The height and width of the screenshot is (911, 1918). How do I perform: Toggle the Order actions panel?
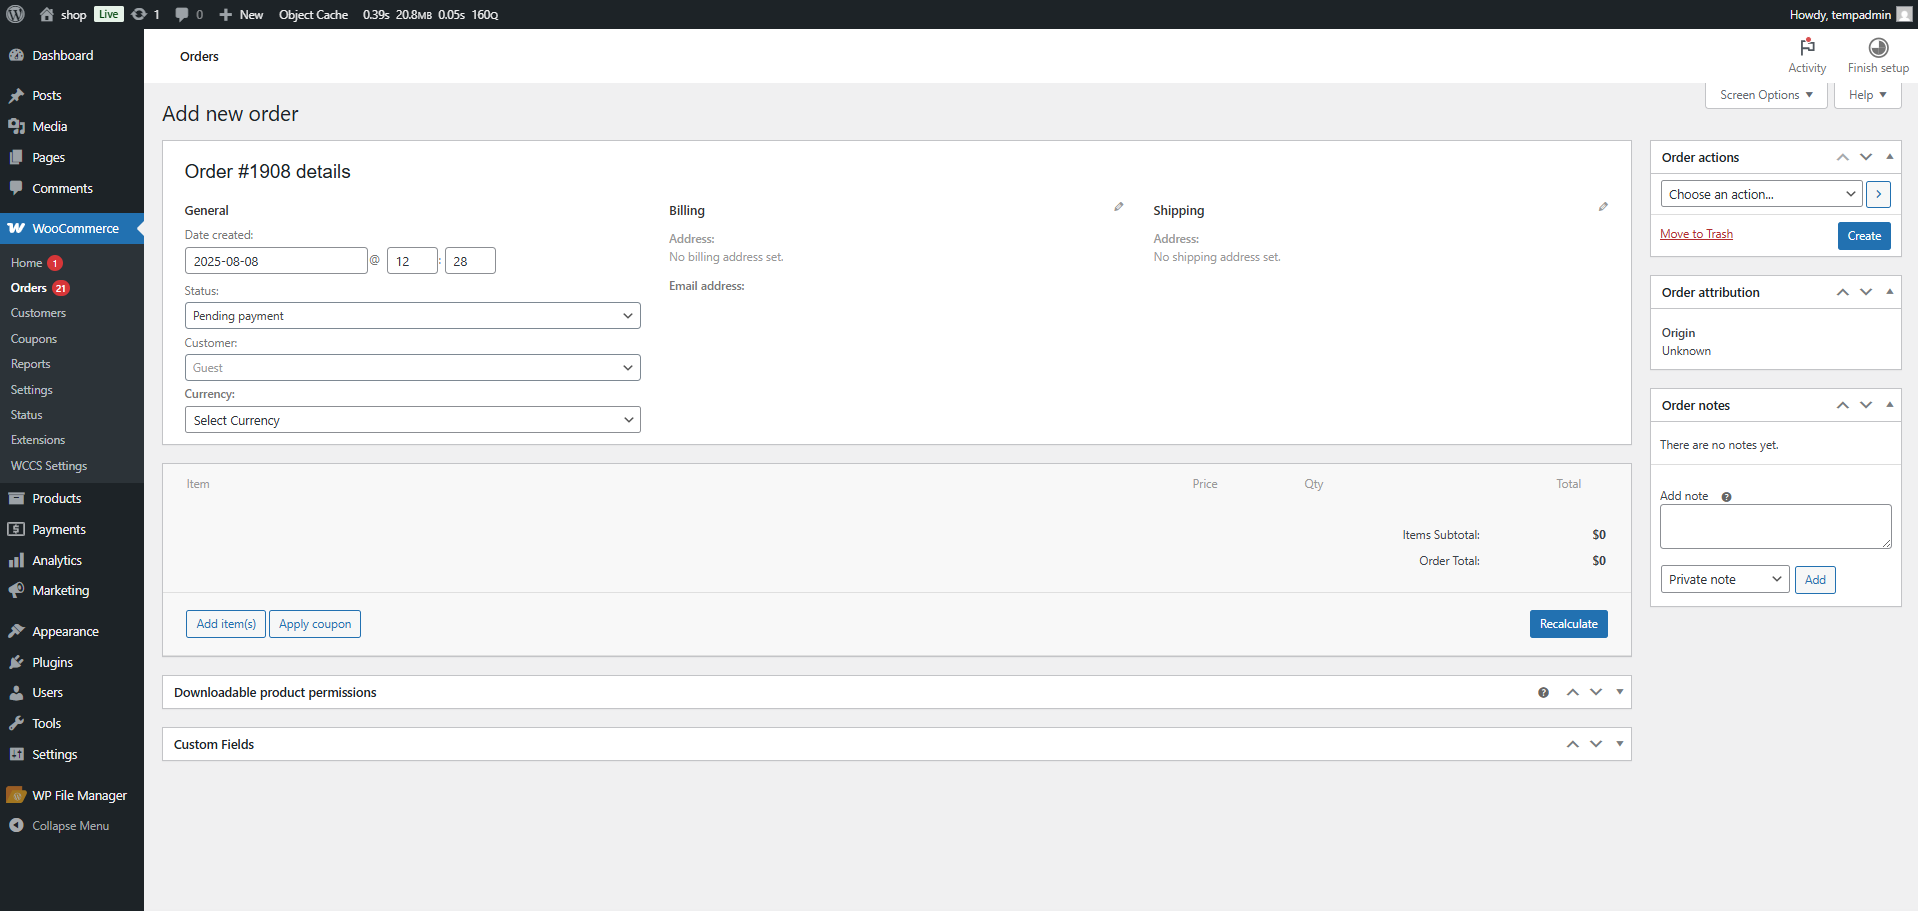pyautogui.click(x=1889, y=157)
